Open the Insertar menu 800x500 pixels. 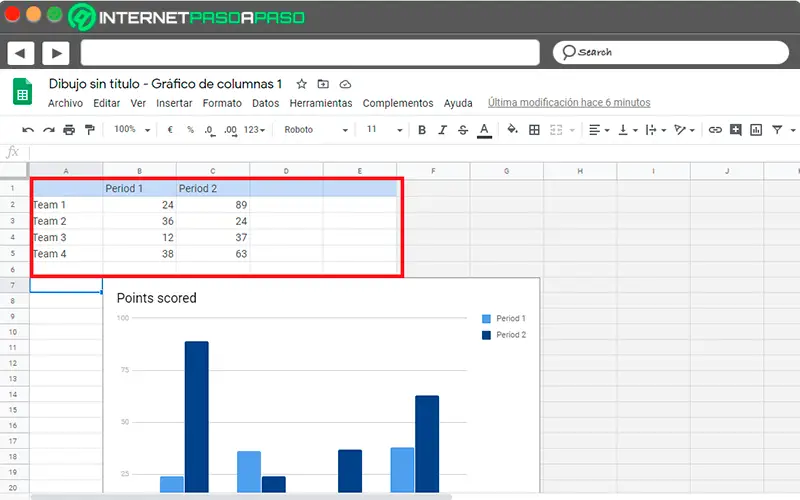tap(174, 103)
